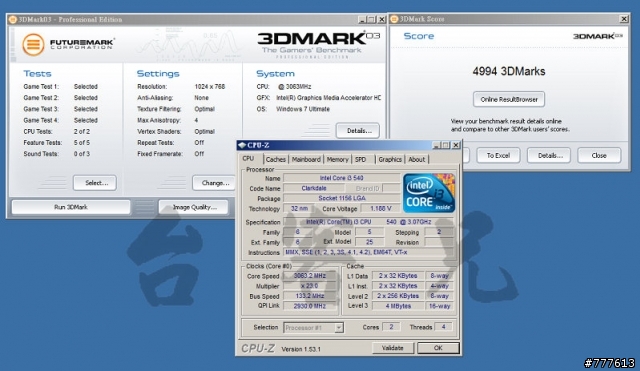Screen dimensions: 640x371
Task: Click the Instructions field listing MMX, SSE
Action: 368,252
